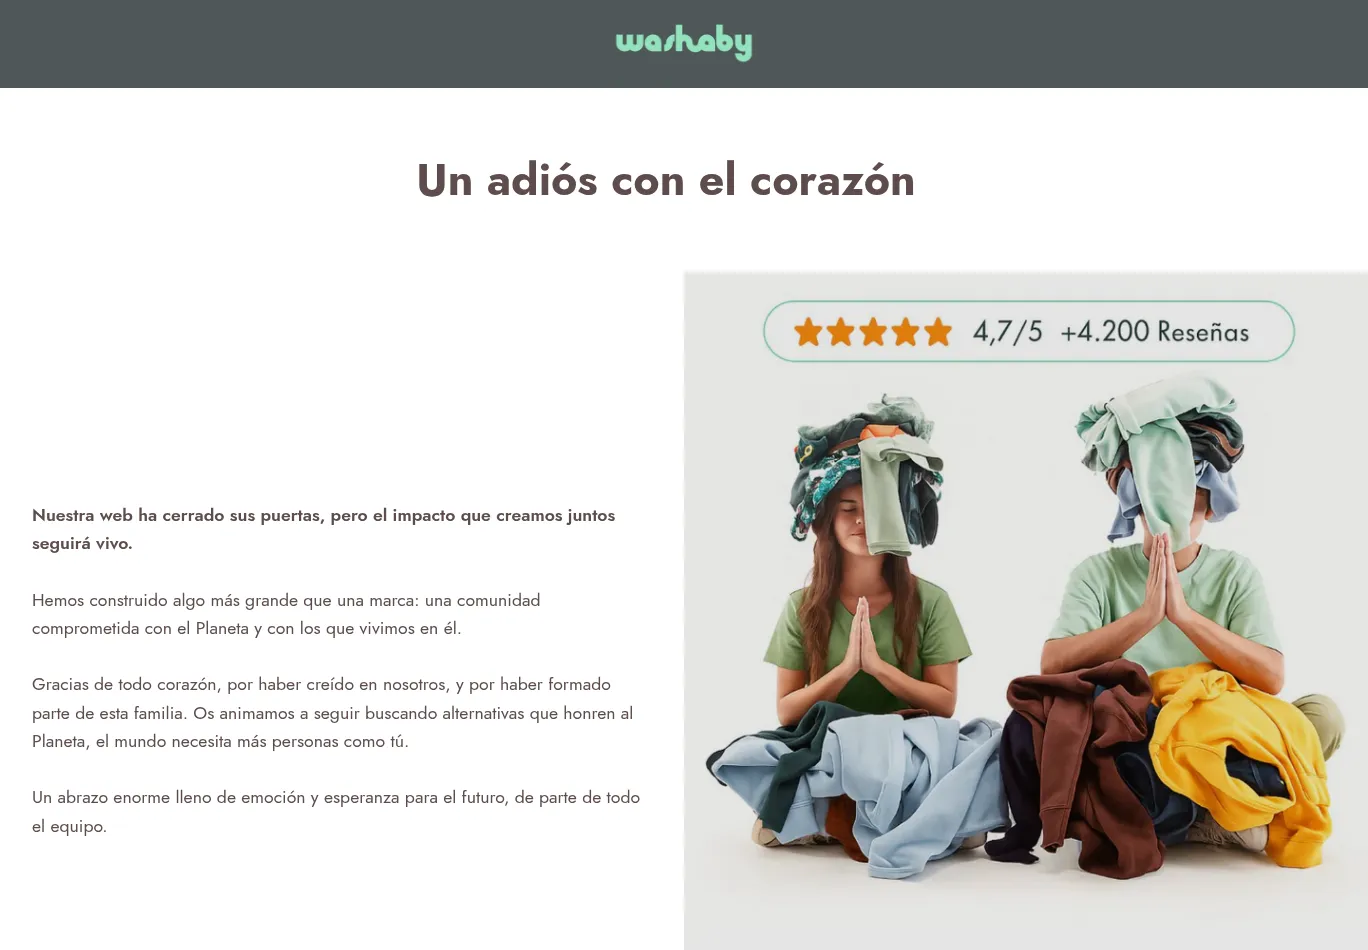Image resolution: width=1368 pixels, height=950 pixels.
Task: Click the 4,7/5 rating score text
Action: (1007, 332)
